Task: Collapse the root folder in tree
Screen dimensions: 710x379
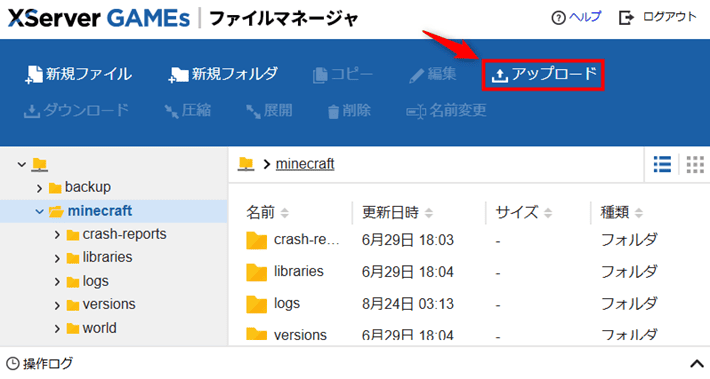Action: (21, 164)
